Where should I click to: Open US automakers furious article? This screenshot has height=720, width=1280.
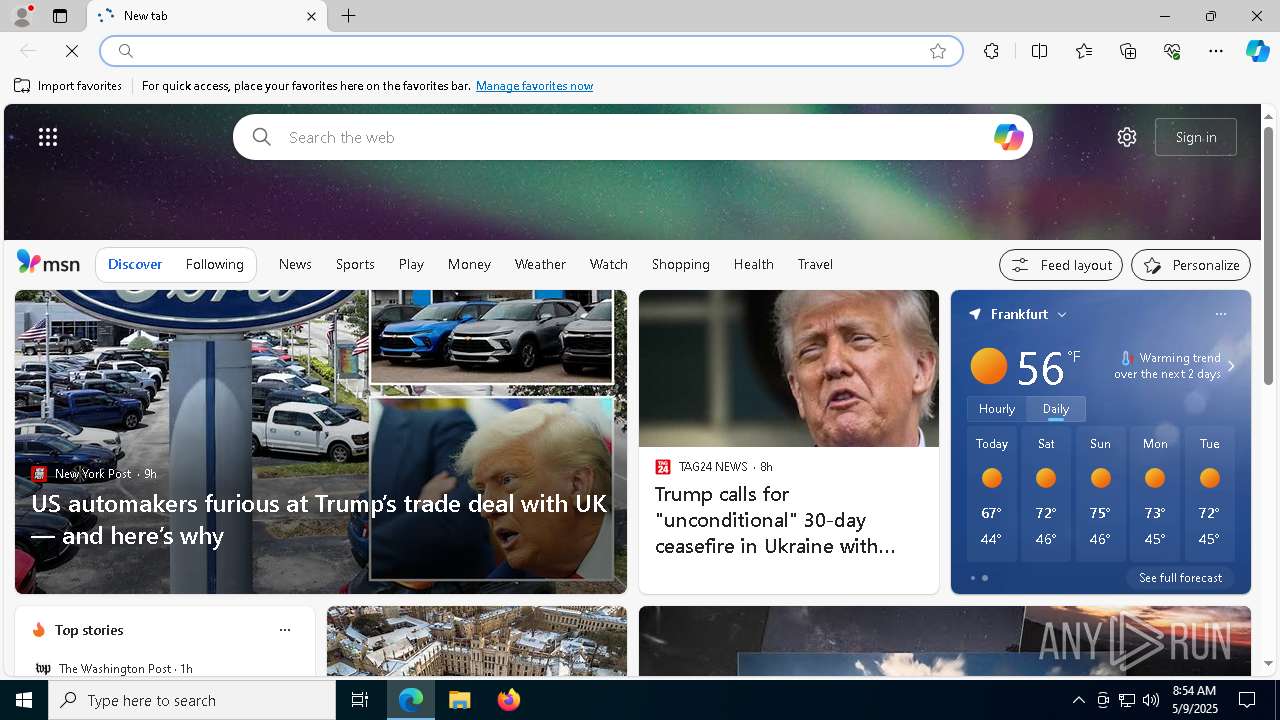click(x=319, y=519)
